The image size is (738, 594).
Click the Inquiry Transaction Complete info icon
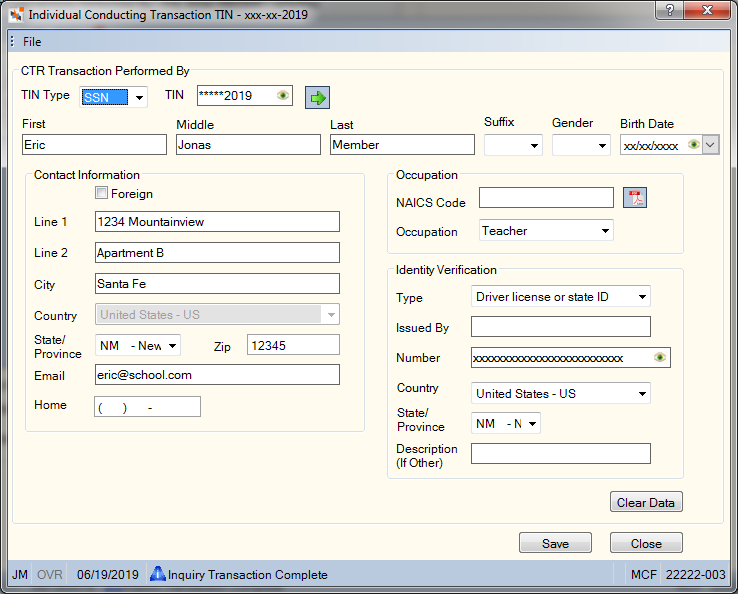point(158,574)
